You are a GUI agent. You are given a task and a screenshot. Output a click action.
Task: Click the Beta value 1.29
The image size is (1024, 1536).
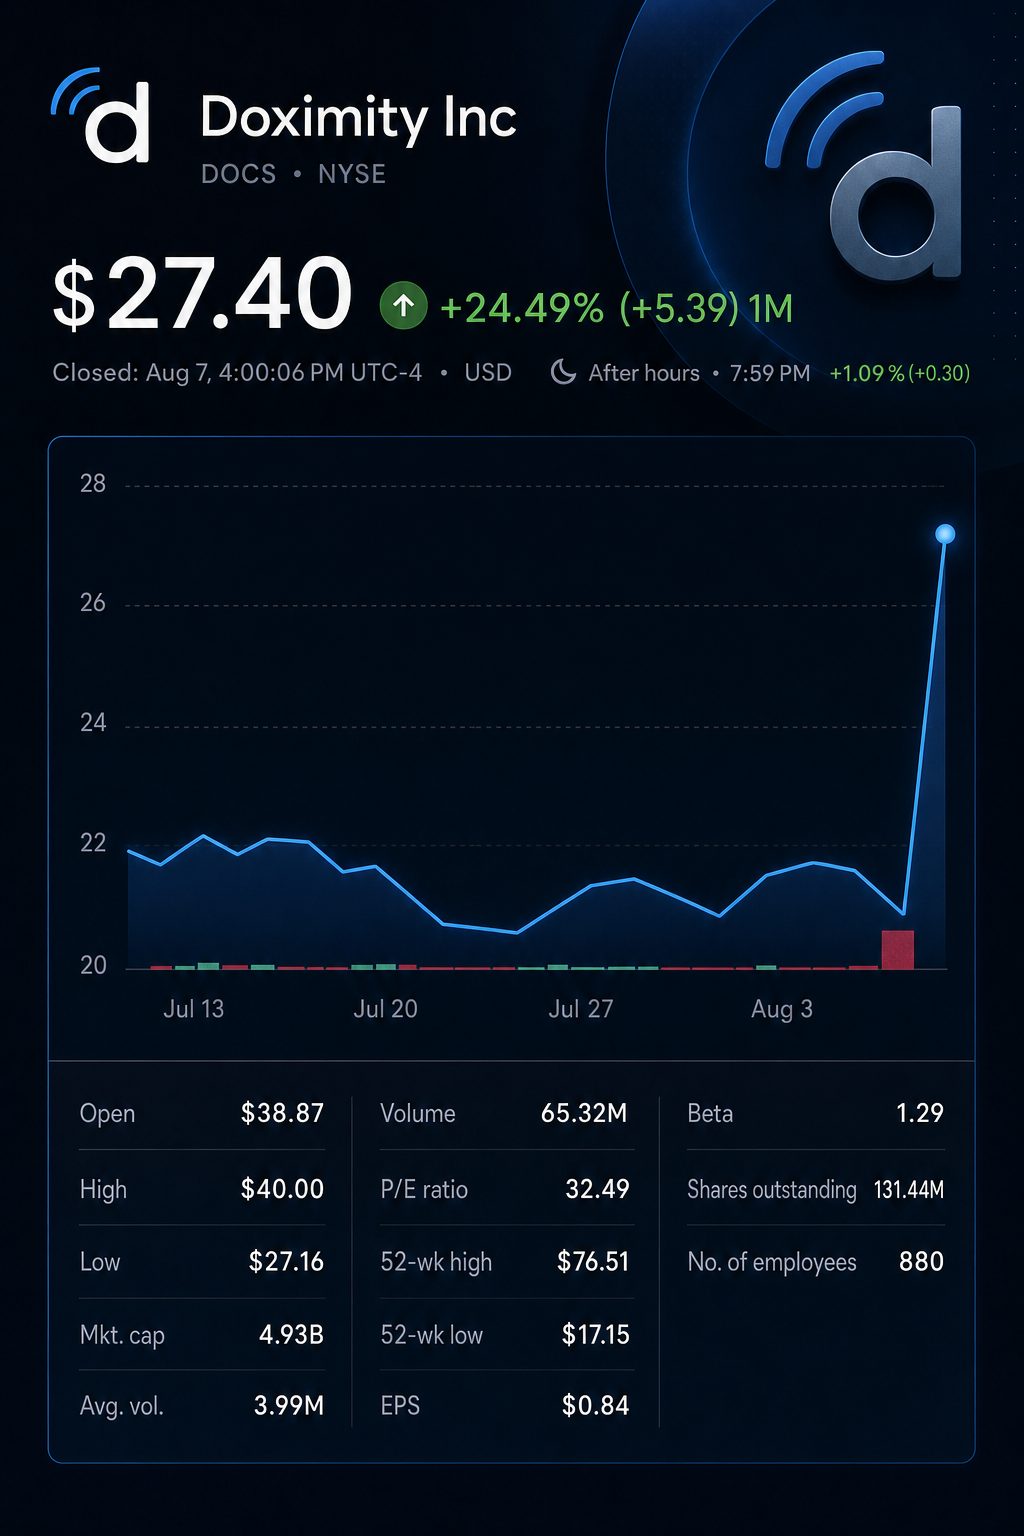click(x=920, y=1113)
